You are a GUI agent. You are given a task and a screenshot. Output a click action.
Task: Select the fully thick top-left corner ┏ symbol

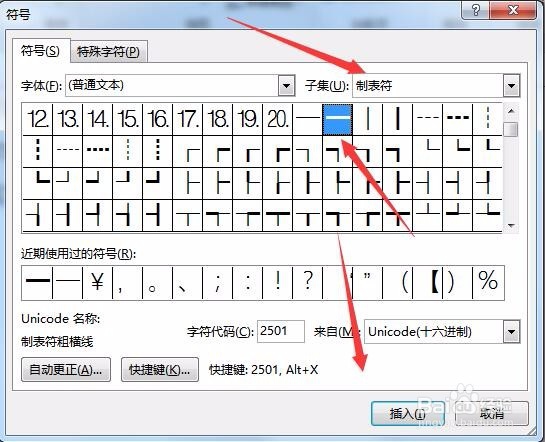click(278, 151)
